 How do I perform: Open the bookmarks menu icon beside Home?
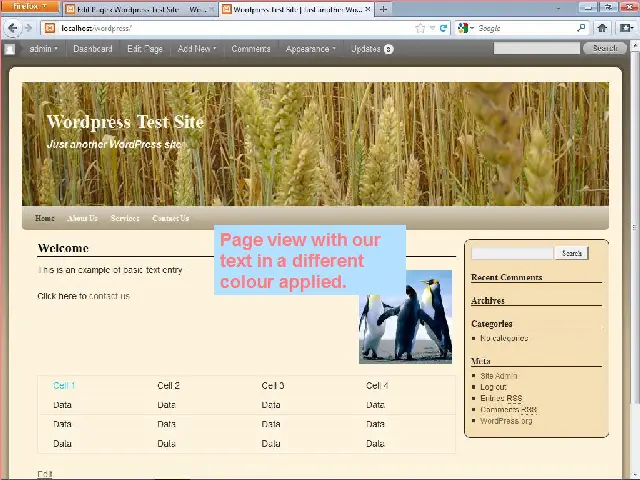(x=626, y=28)
